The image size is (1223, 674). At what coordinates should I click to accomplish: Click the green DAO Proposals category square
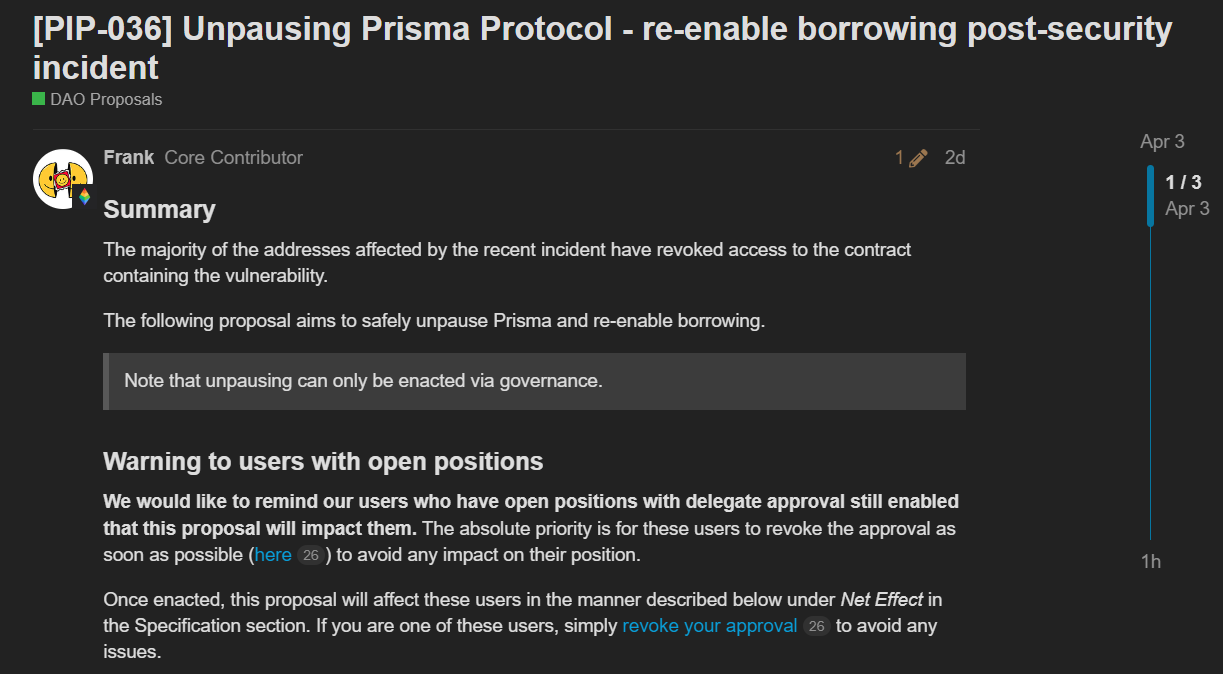[x=38, y=99]
